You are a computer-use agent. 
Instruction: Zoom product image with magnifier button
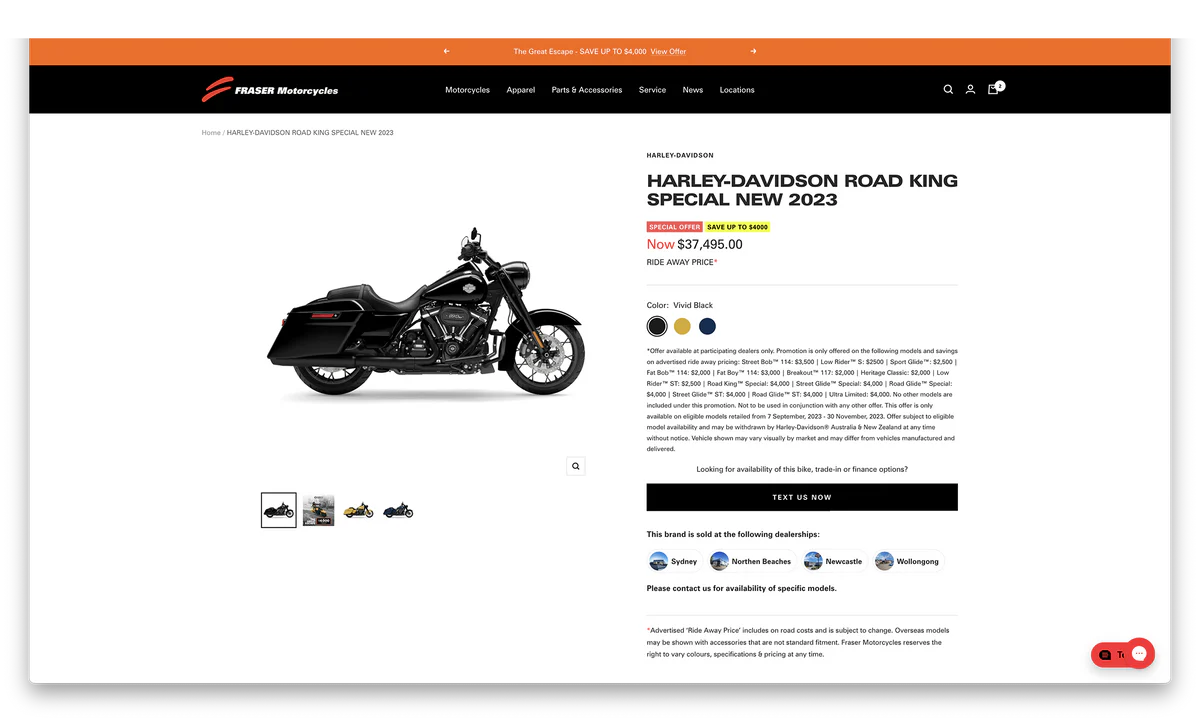(575, 466)
